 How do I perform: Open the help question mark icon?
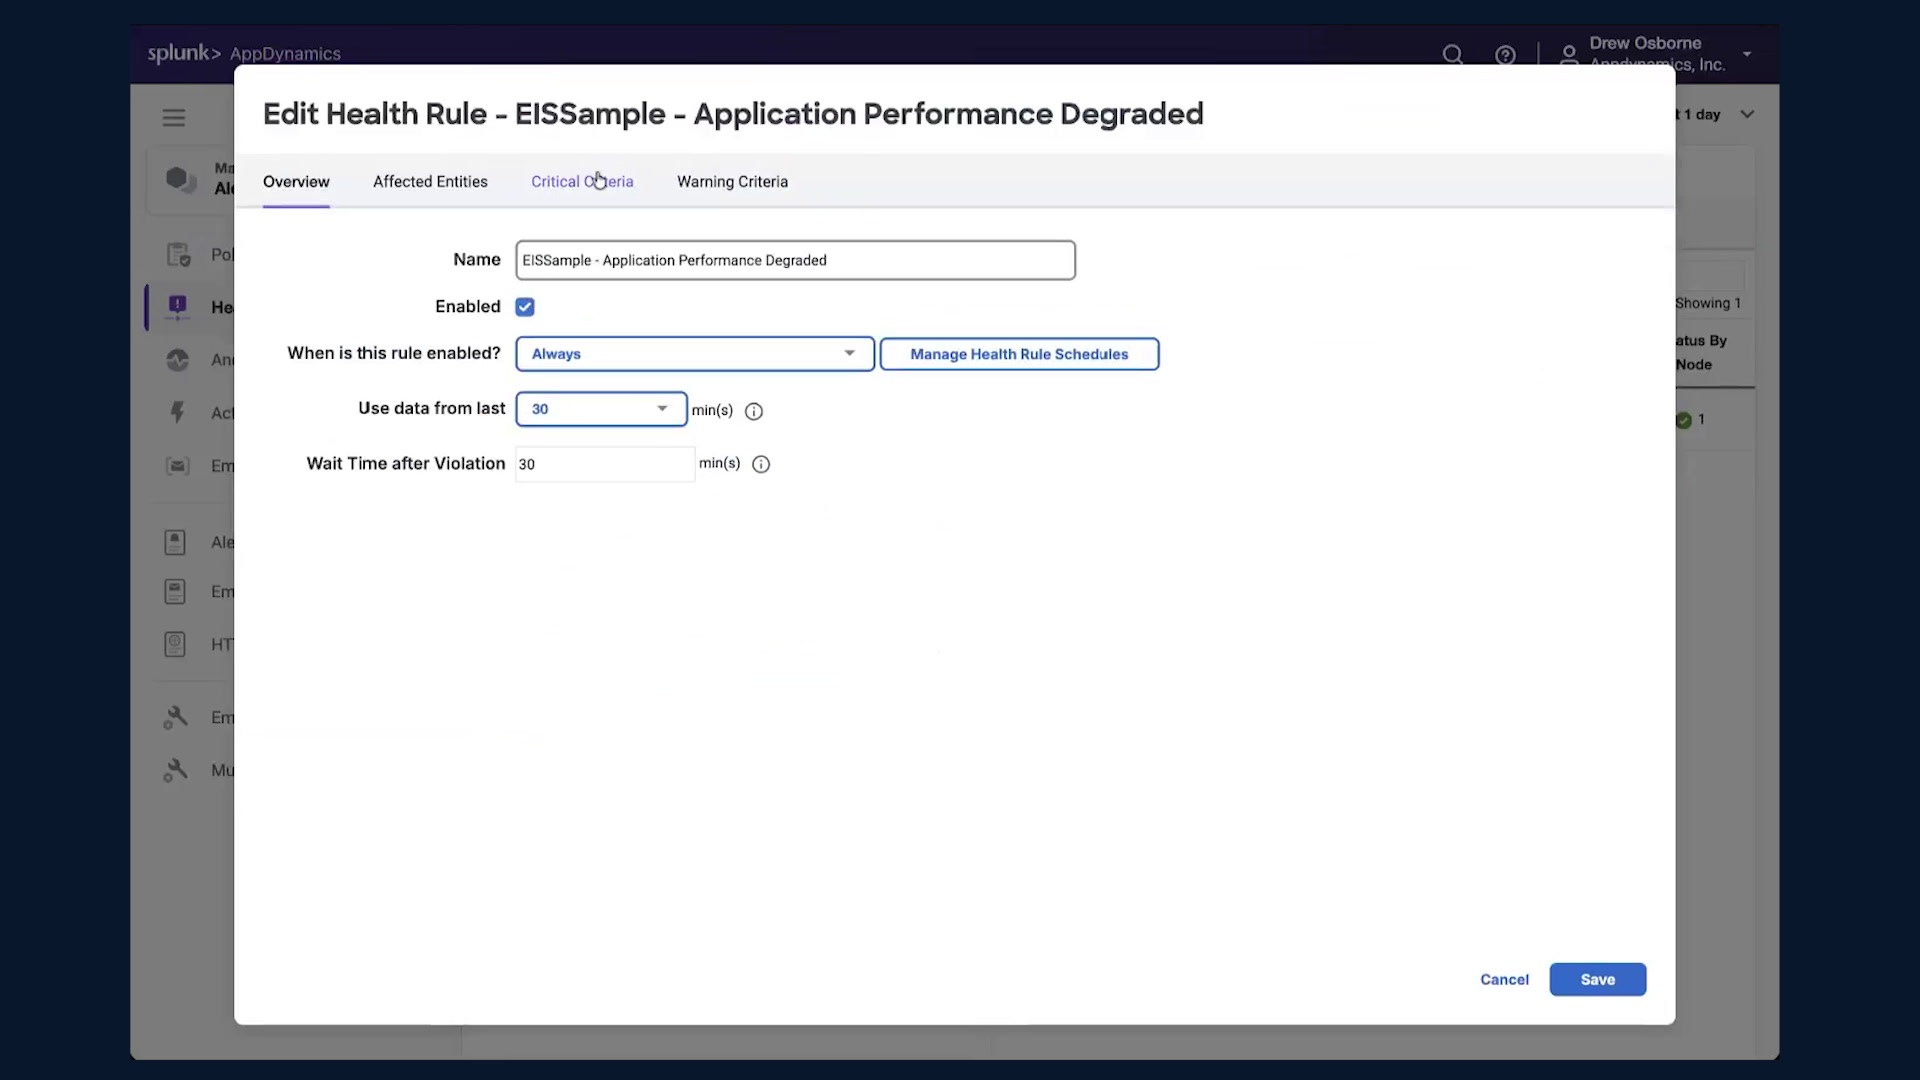click(x=1505, y=55)
